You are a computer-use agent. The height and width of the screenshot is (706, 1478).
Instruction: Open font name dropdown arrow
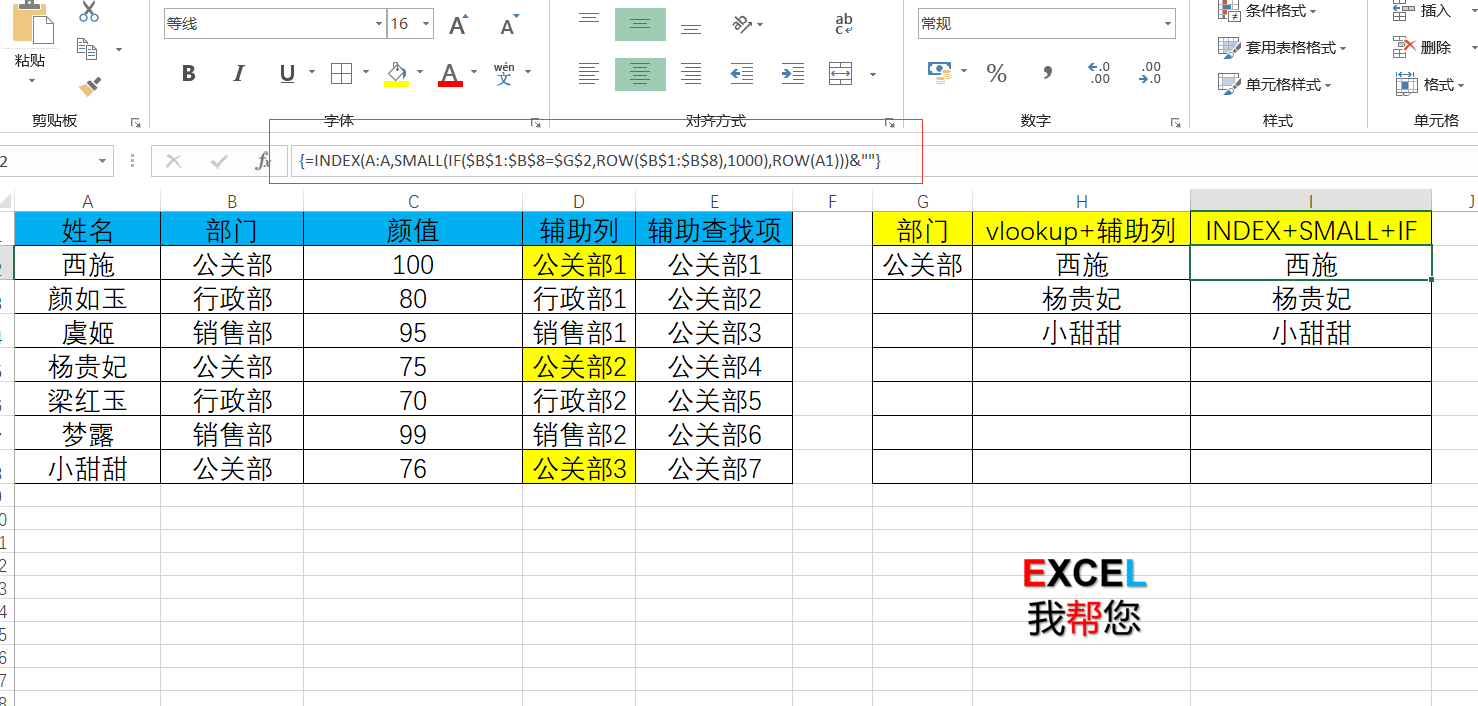[379, 24]
